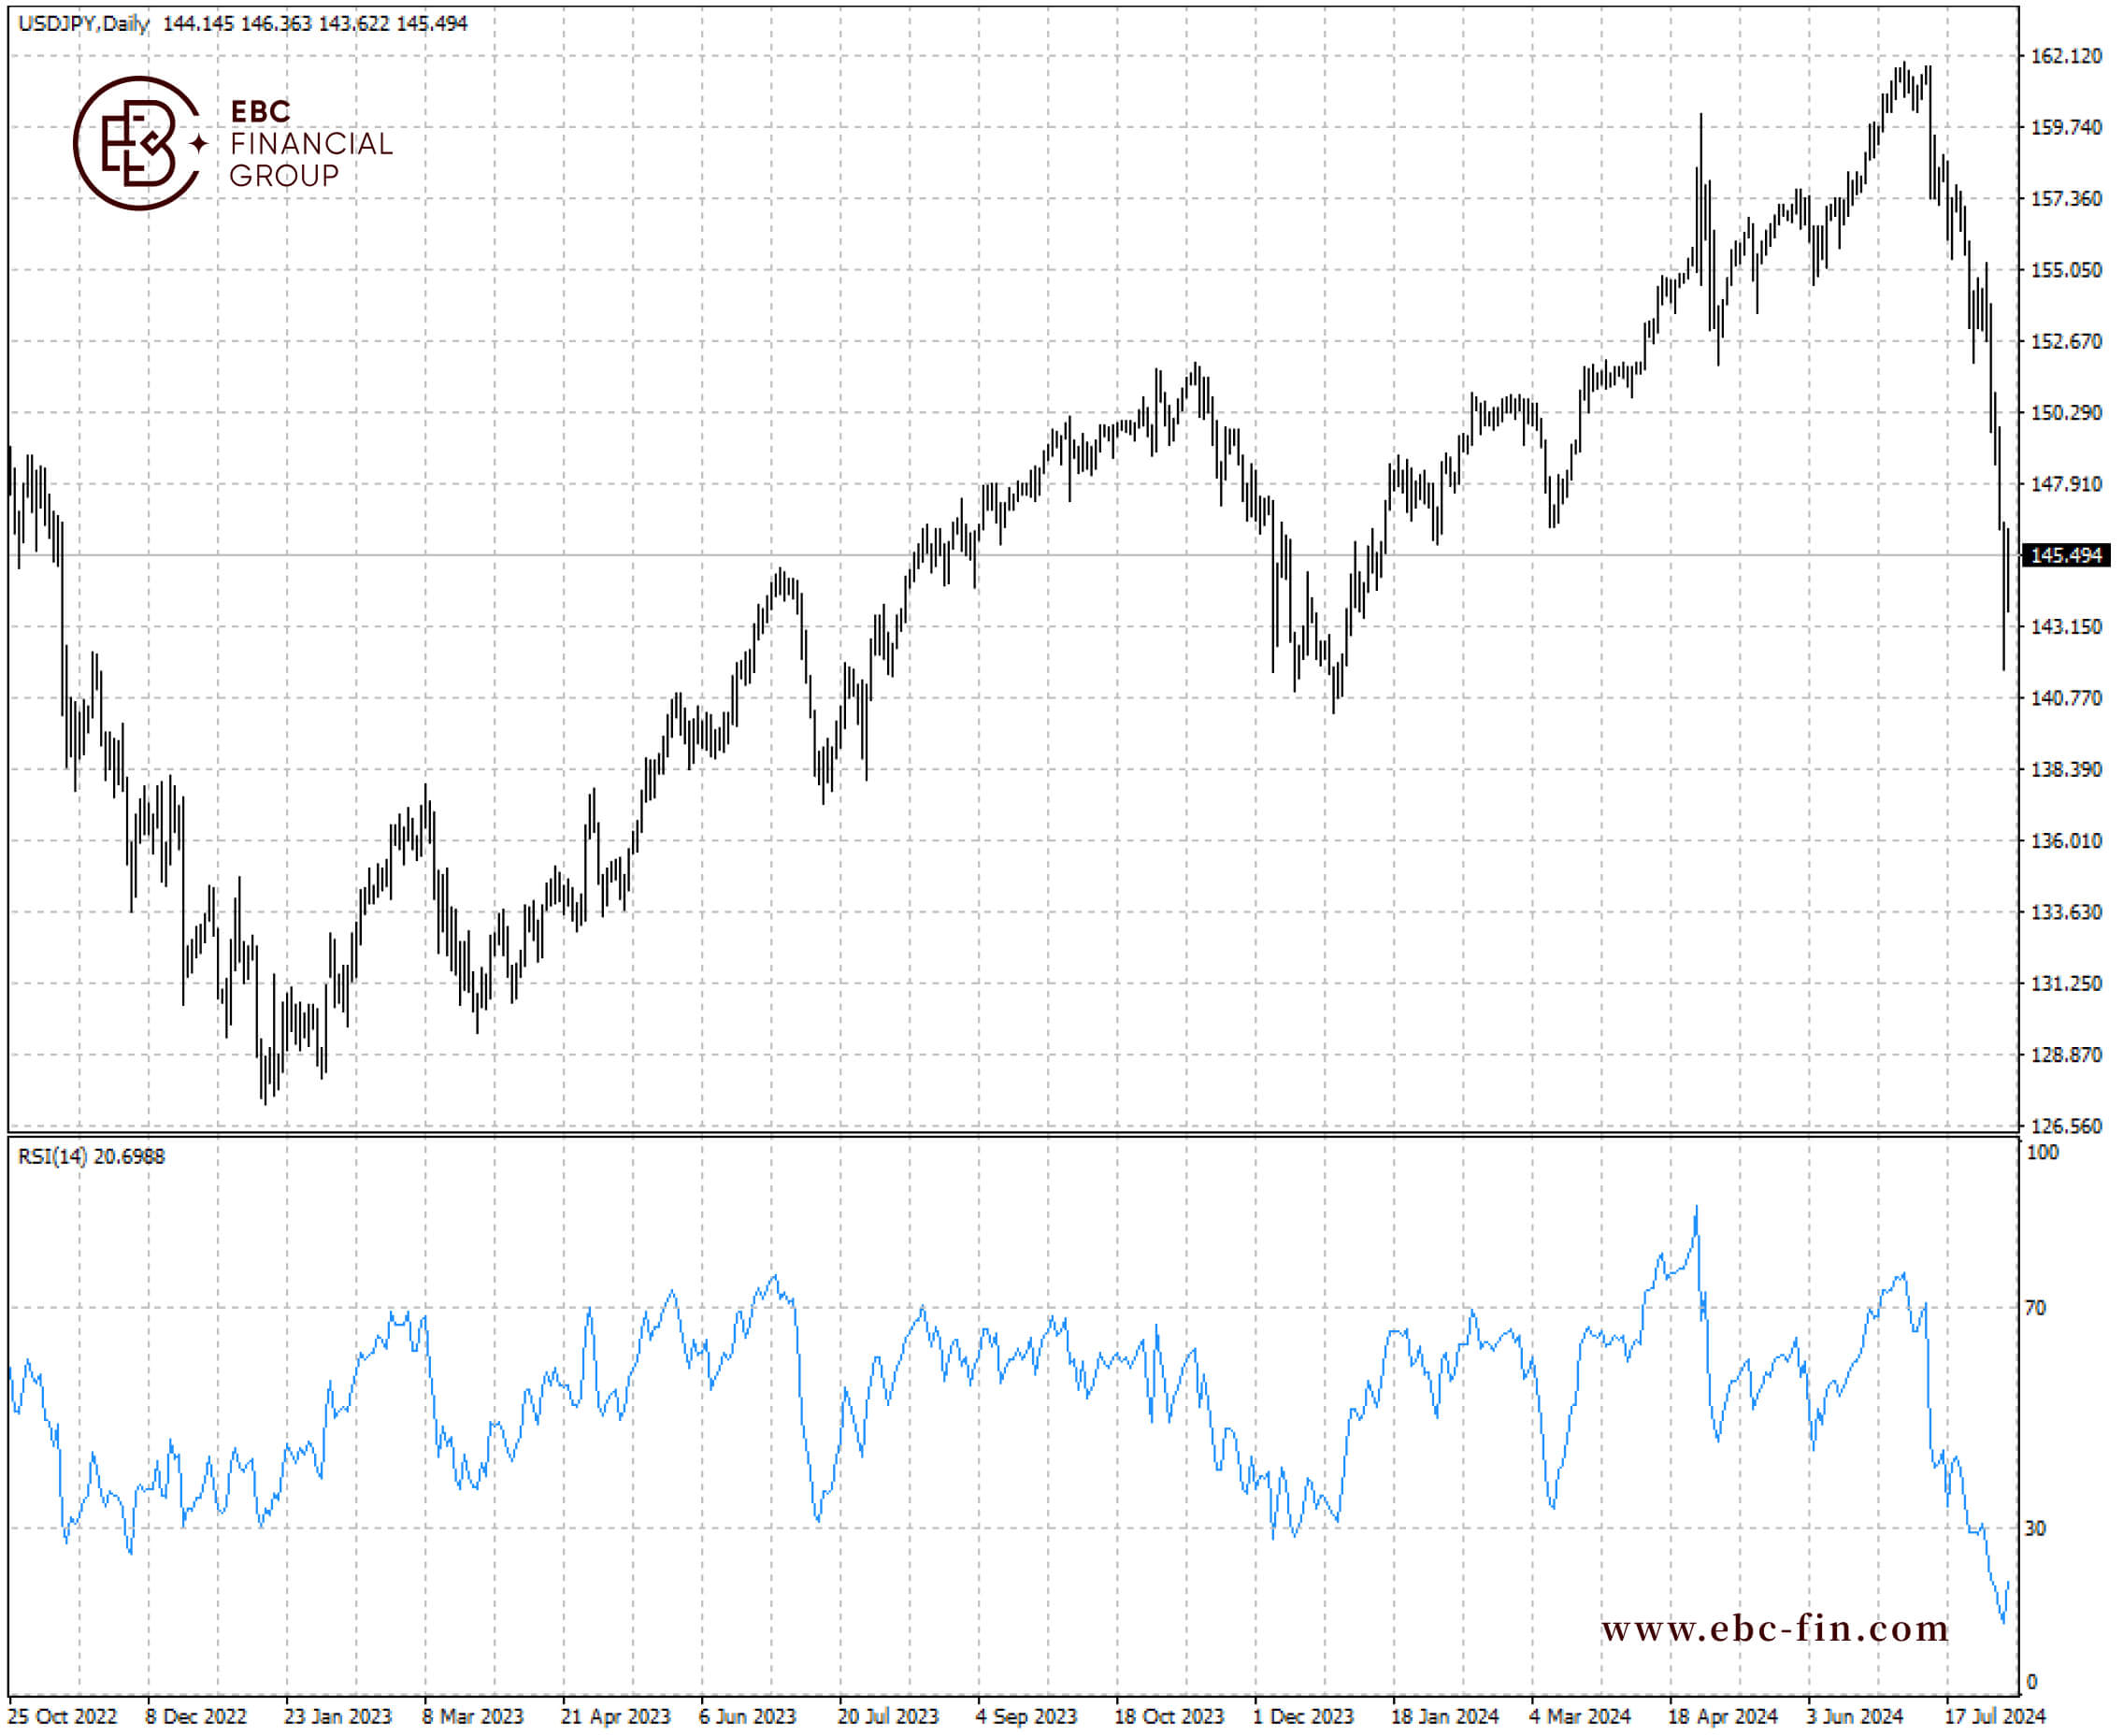This screenshot has width=2123, height=1736.
Task: Select the 18 Apr 2024 timeline marker
Action: [1722, 1716]
